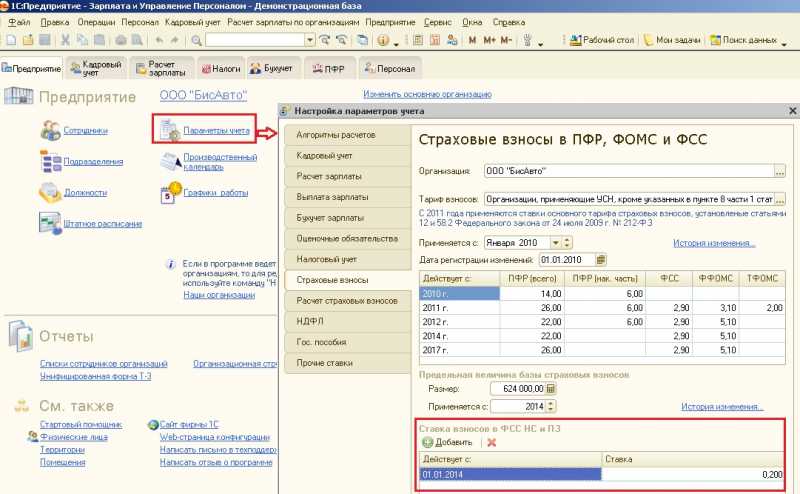
Task: Select the 2017 г. table row
Action: tap(602, 351)
